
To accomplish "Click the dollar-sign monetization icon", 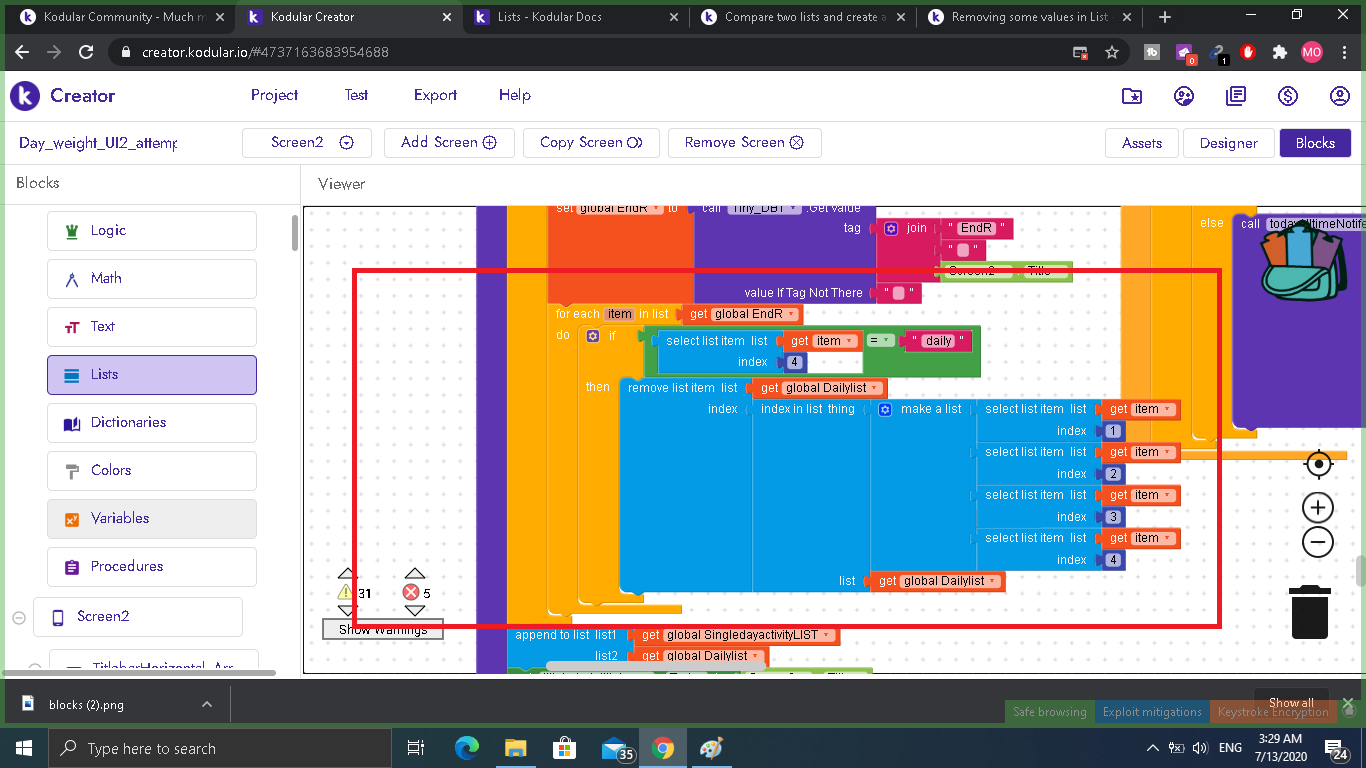I will coord(1288,96).
